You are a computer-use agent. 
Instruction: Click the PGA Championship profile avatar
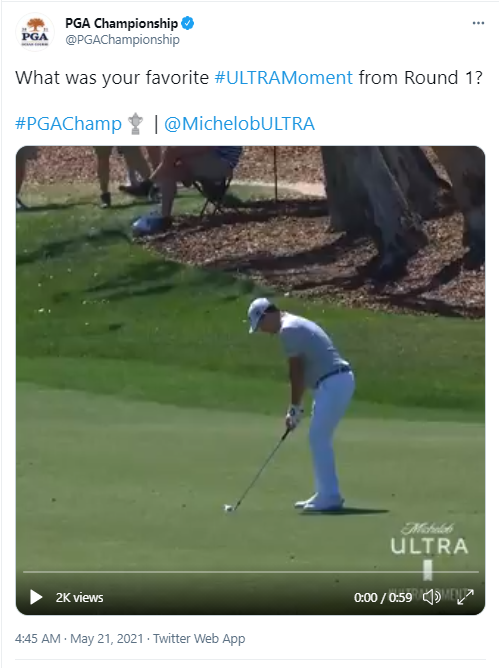click(35, 32)
